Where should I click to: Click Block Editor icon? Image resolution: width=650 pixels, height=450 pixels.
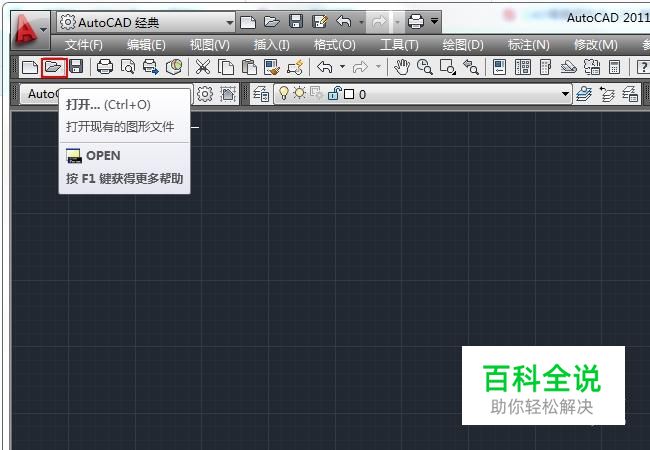295,67
